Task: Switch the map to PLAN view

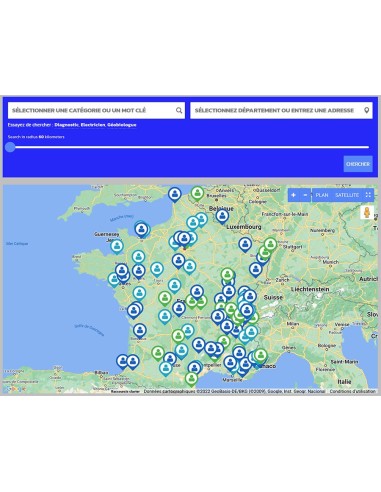Action: tap(322, 195)
